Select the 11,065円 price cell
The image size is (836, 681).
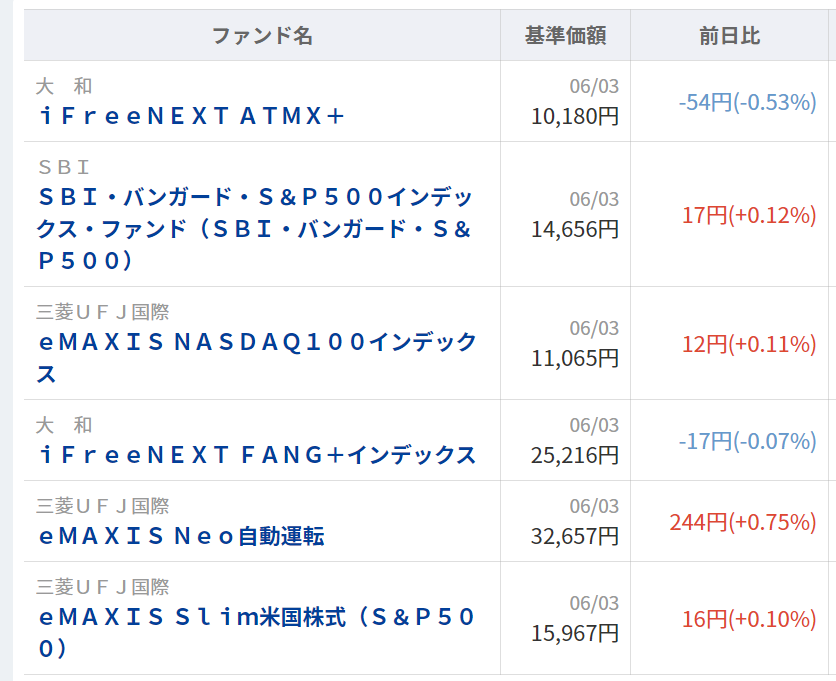click(x=575, y=358)
